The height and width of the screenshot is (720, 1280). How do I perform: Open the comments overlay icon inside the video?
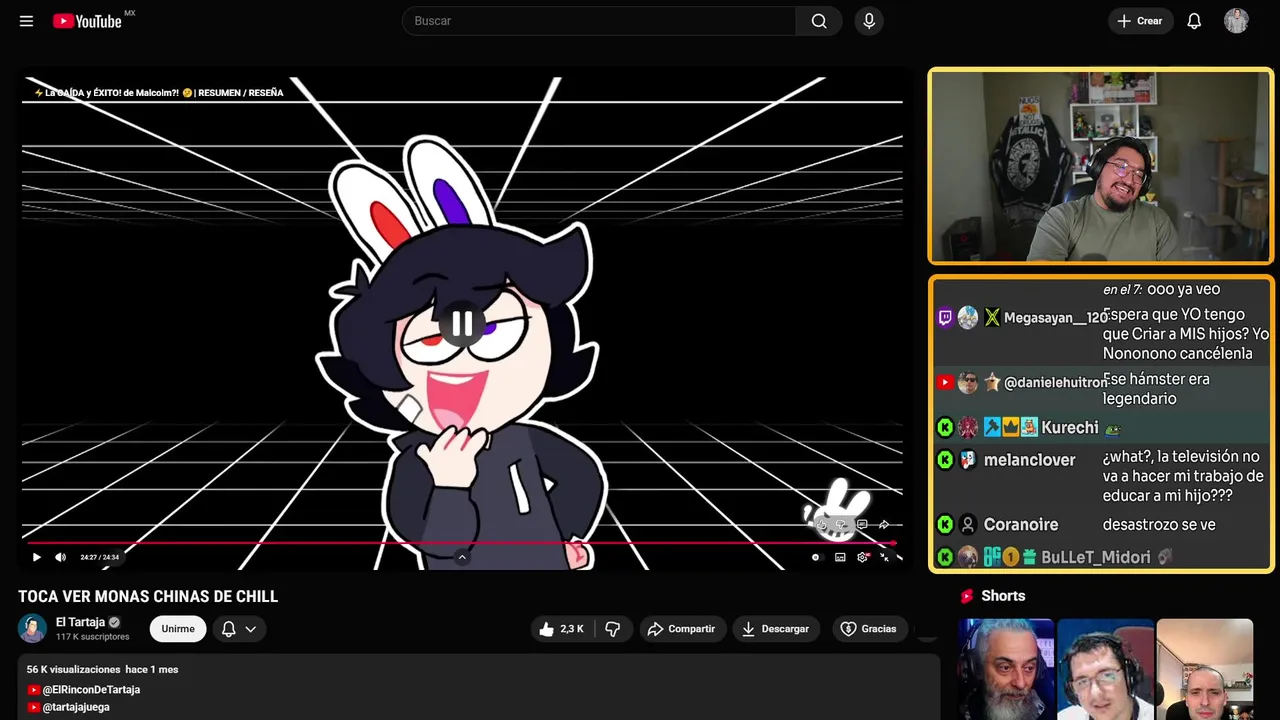862,524
